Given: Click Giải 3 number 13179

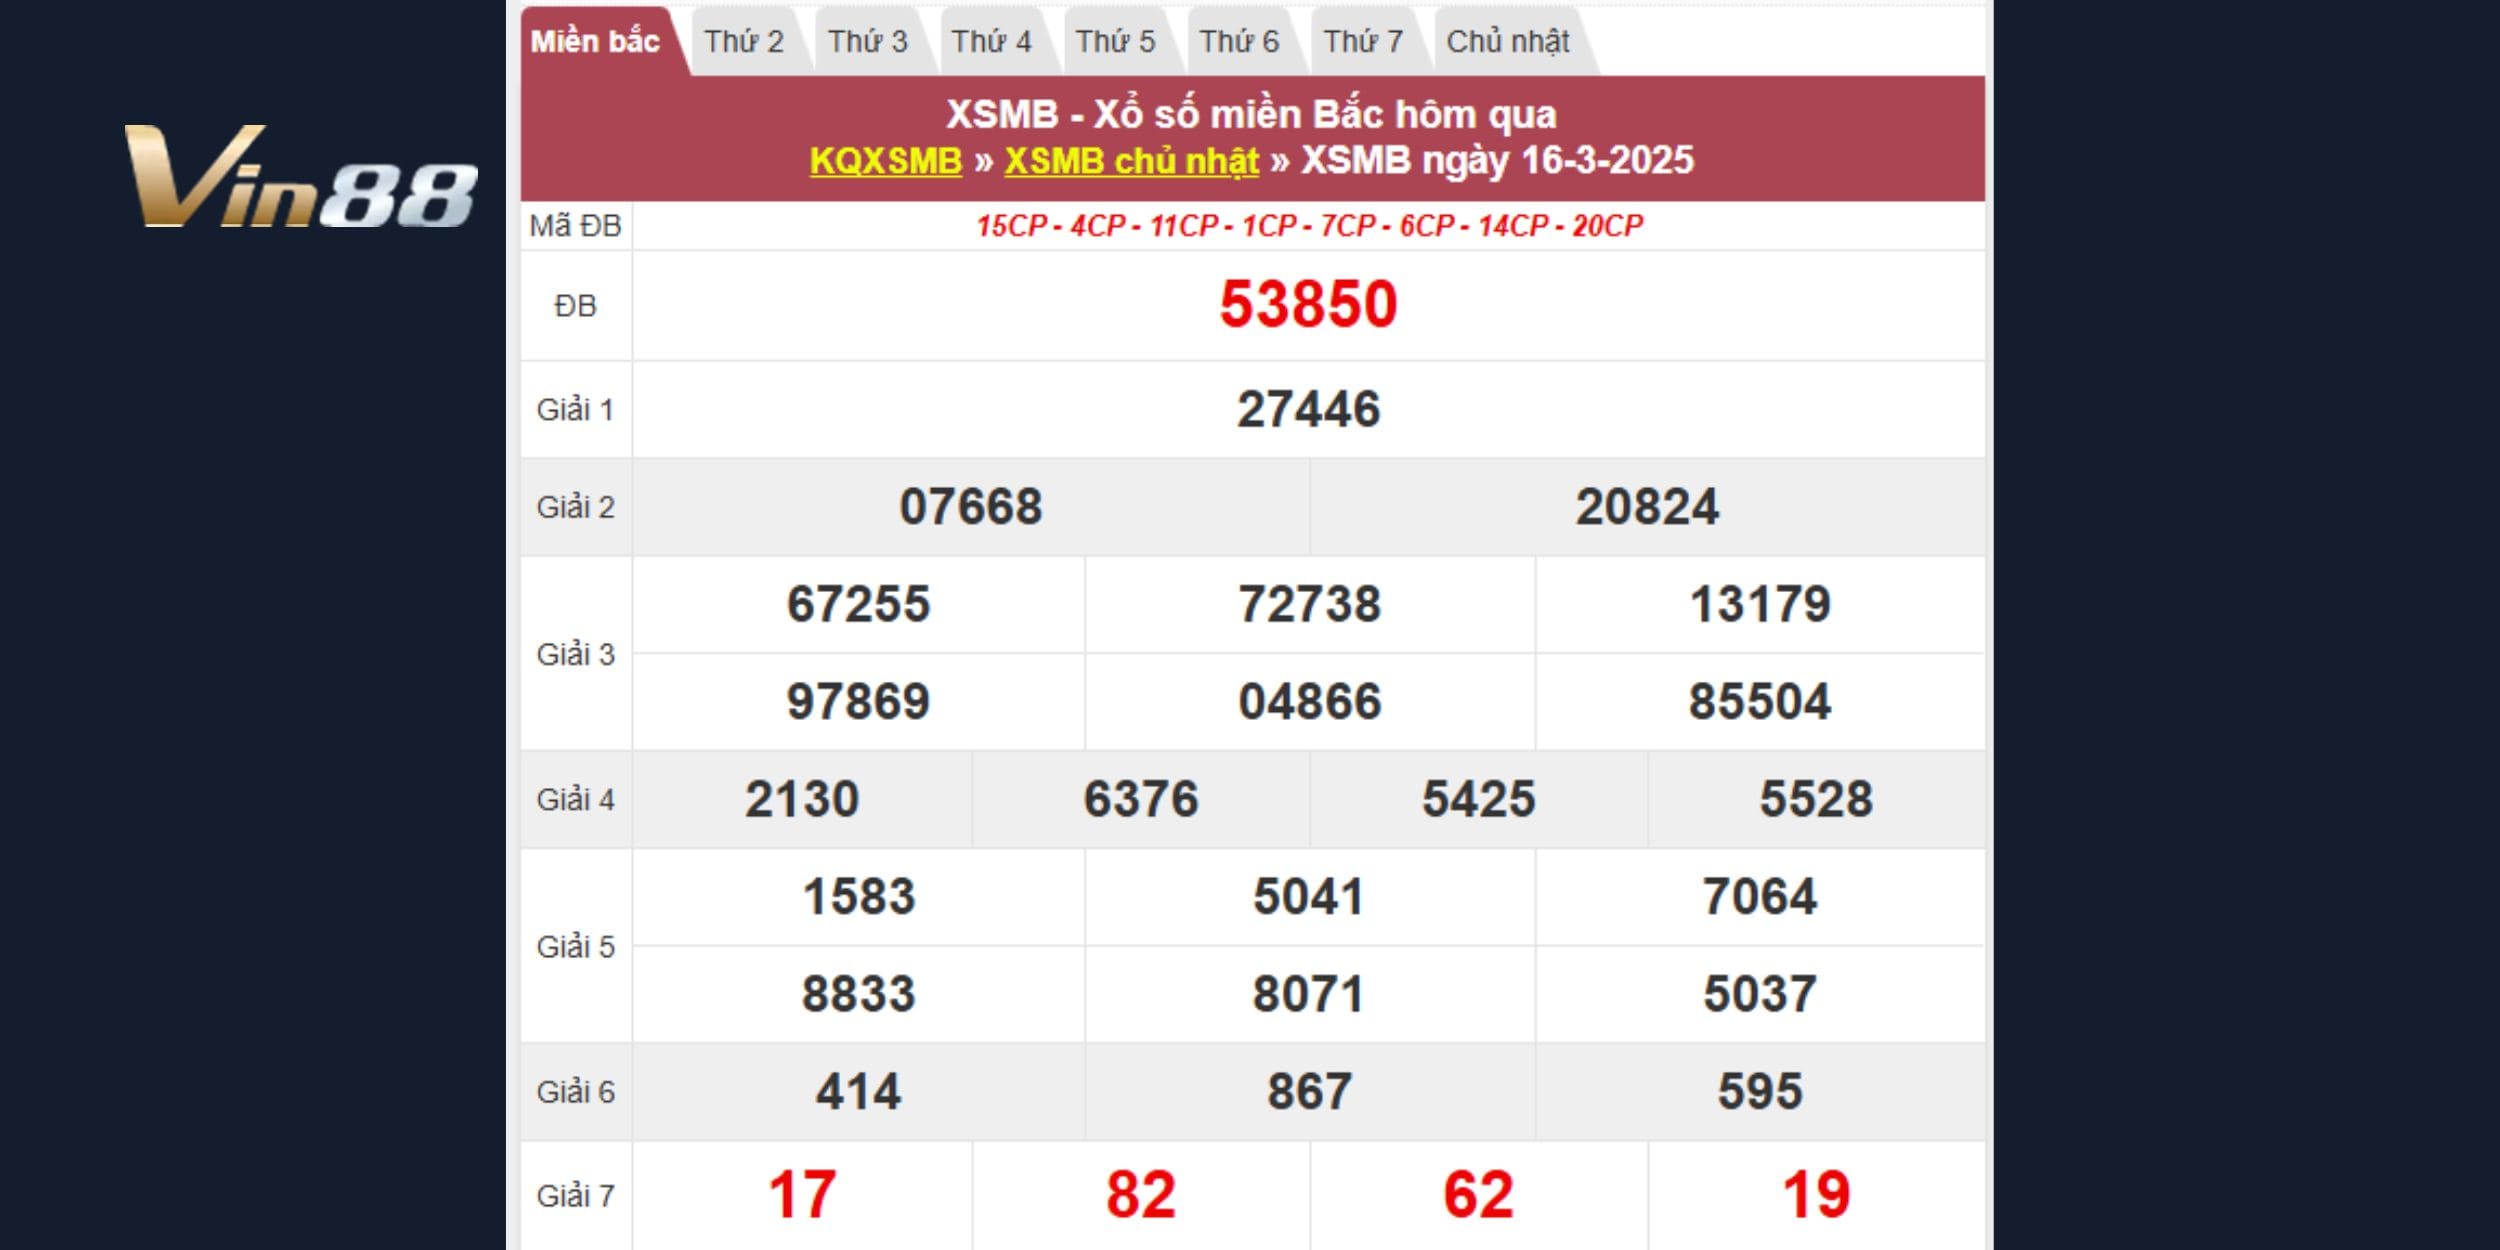Looking at the screenshot, I should click(1761, 604).
